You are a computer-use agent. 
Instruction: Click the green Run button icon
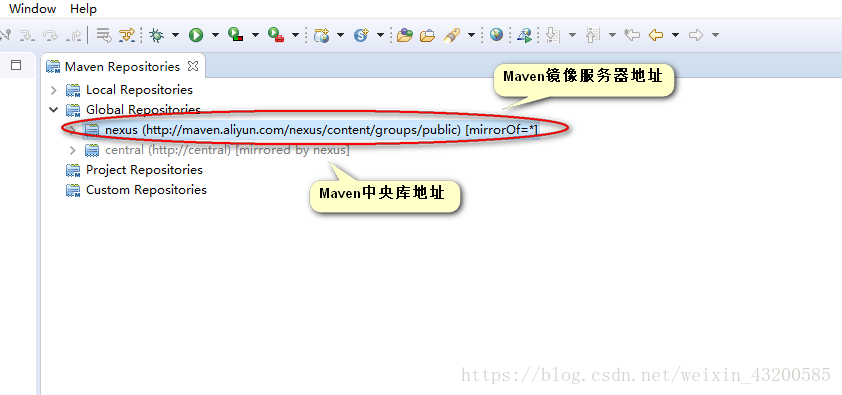point(196,35)
